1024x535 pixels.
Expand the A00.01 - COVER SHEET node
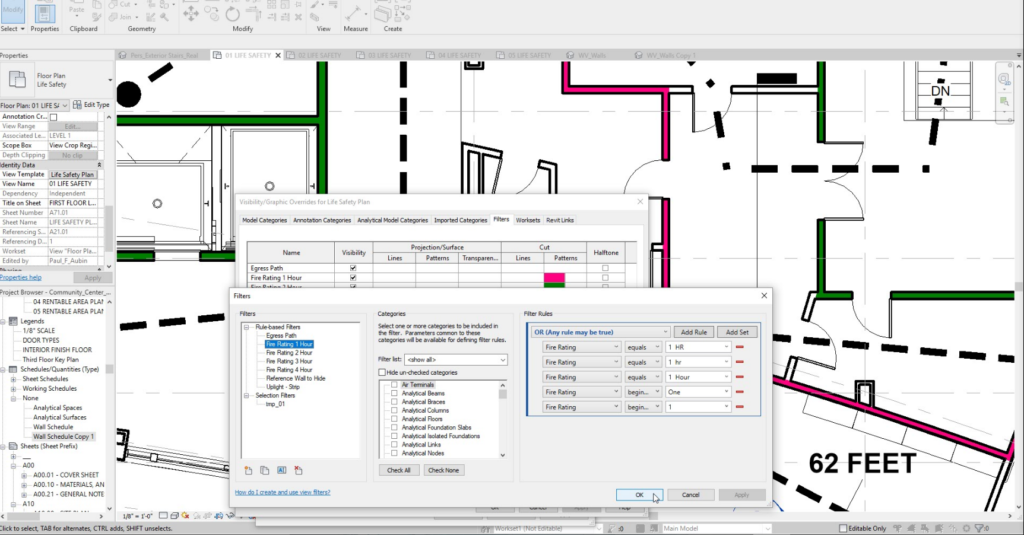click(x=24, y=476)
